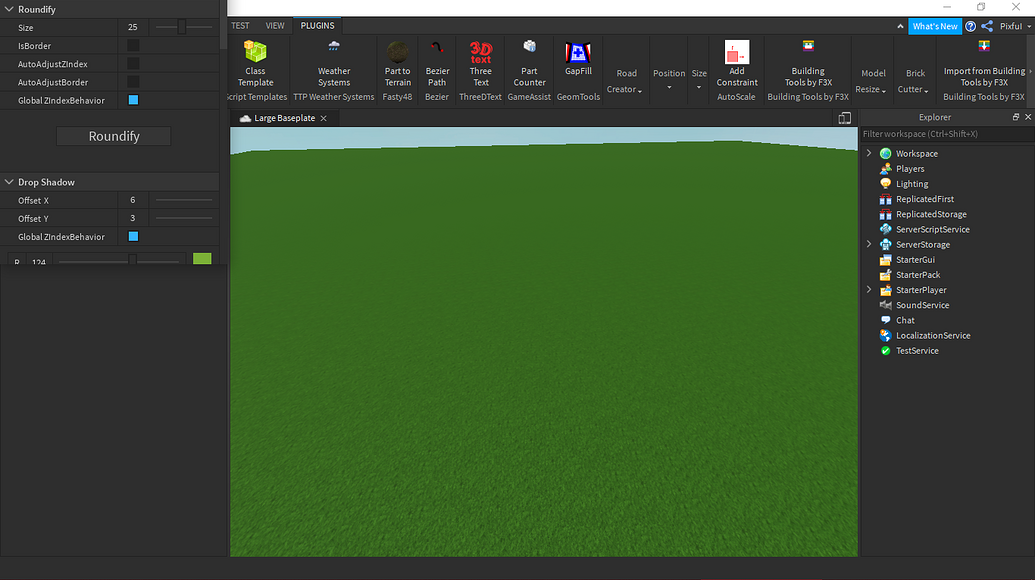Collapse the Drop Shadow section

click(9, 182)
